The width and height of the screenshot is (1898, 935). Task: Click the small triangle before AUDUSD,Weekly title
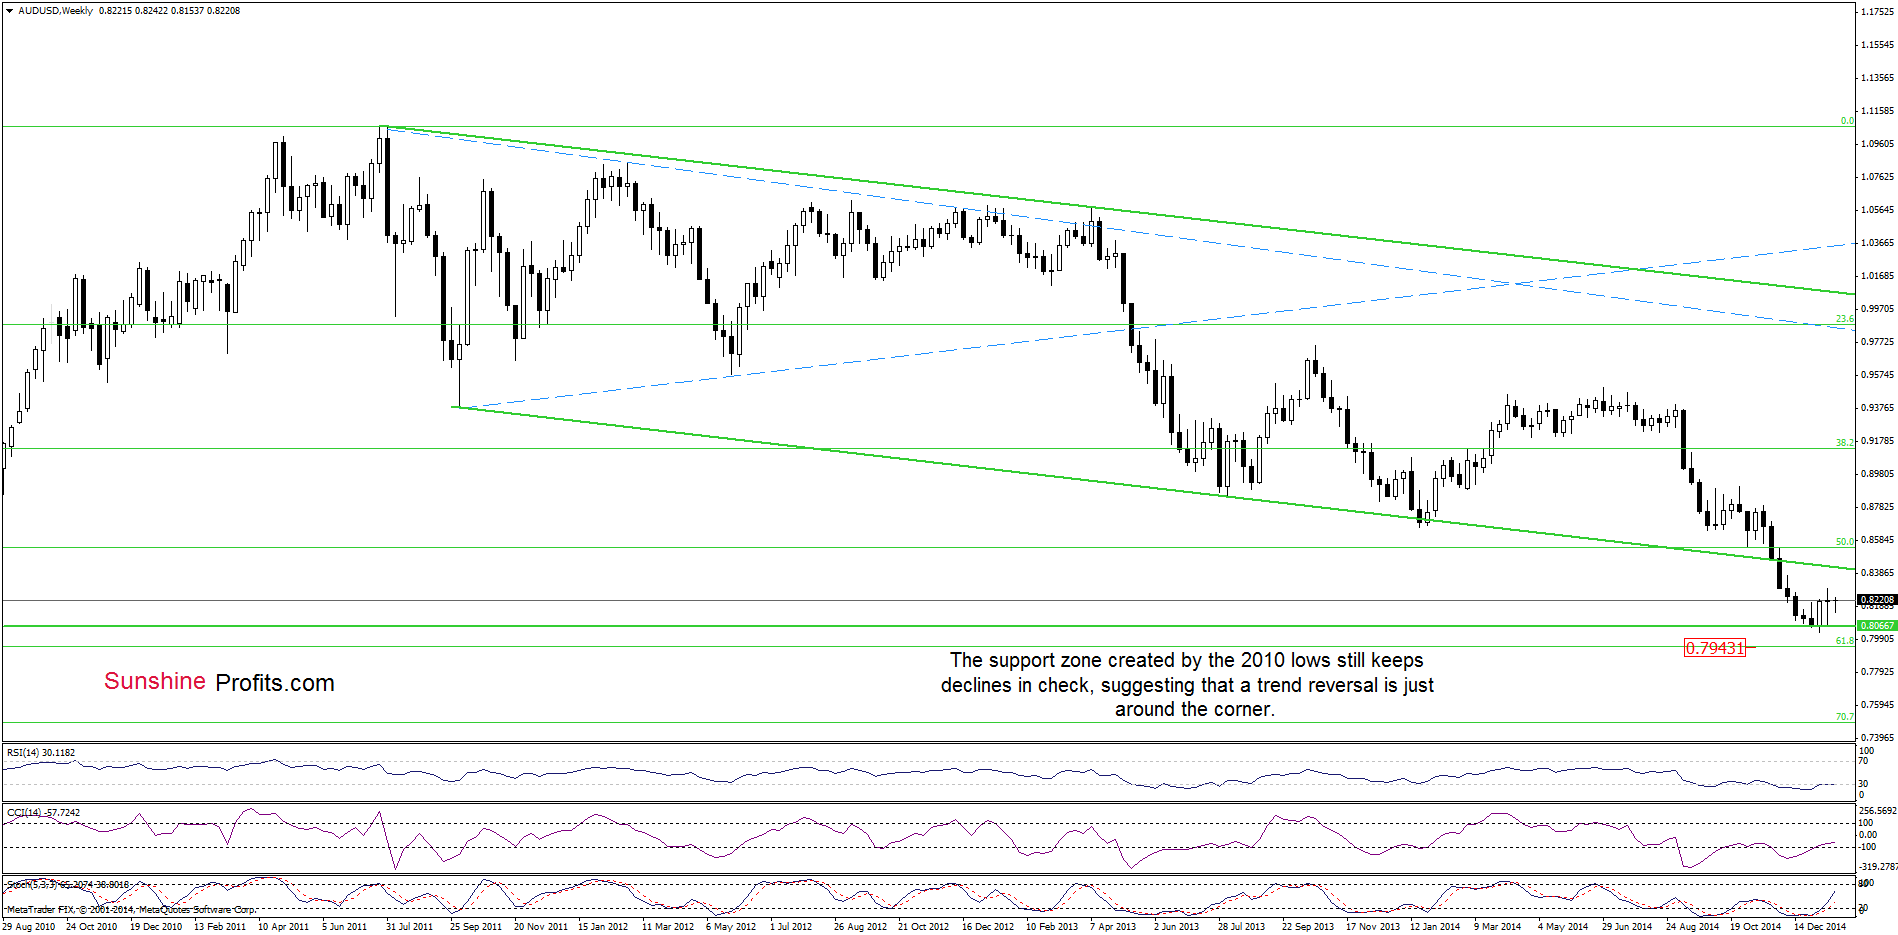(9, 11)
